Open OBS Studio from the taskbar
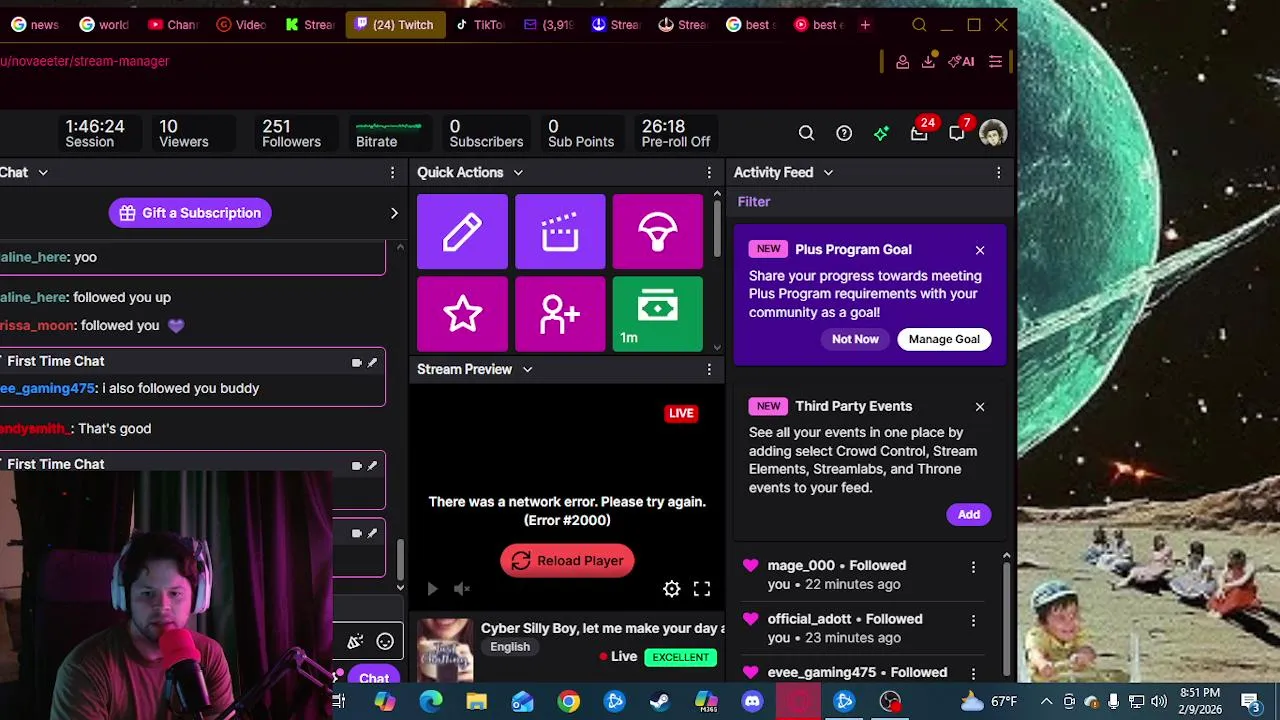Image resolution: width=1280 pixels, height=720 pixels. (890, 702)
